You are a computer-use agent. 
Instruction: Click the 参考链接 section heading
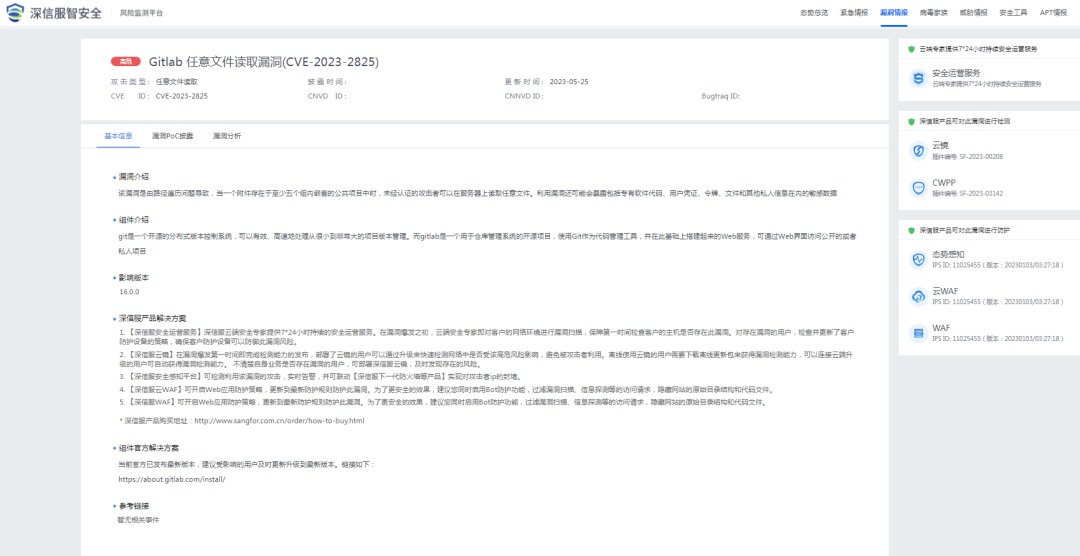coord(133,506)
